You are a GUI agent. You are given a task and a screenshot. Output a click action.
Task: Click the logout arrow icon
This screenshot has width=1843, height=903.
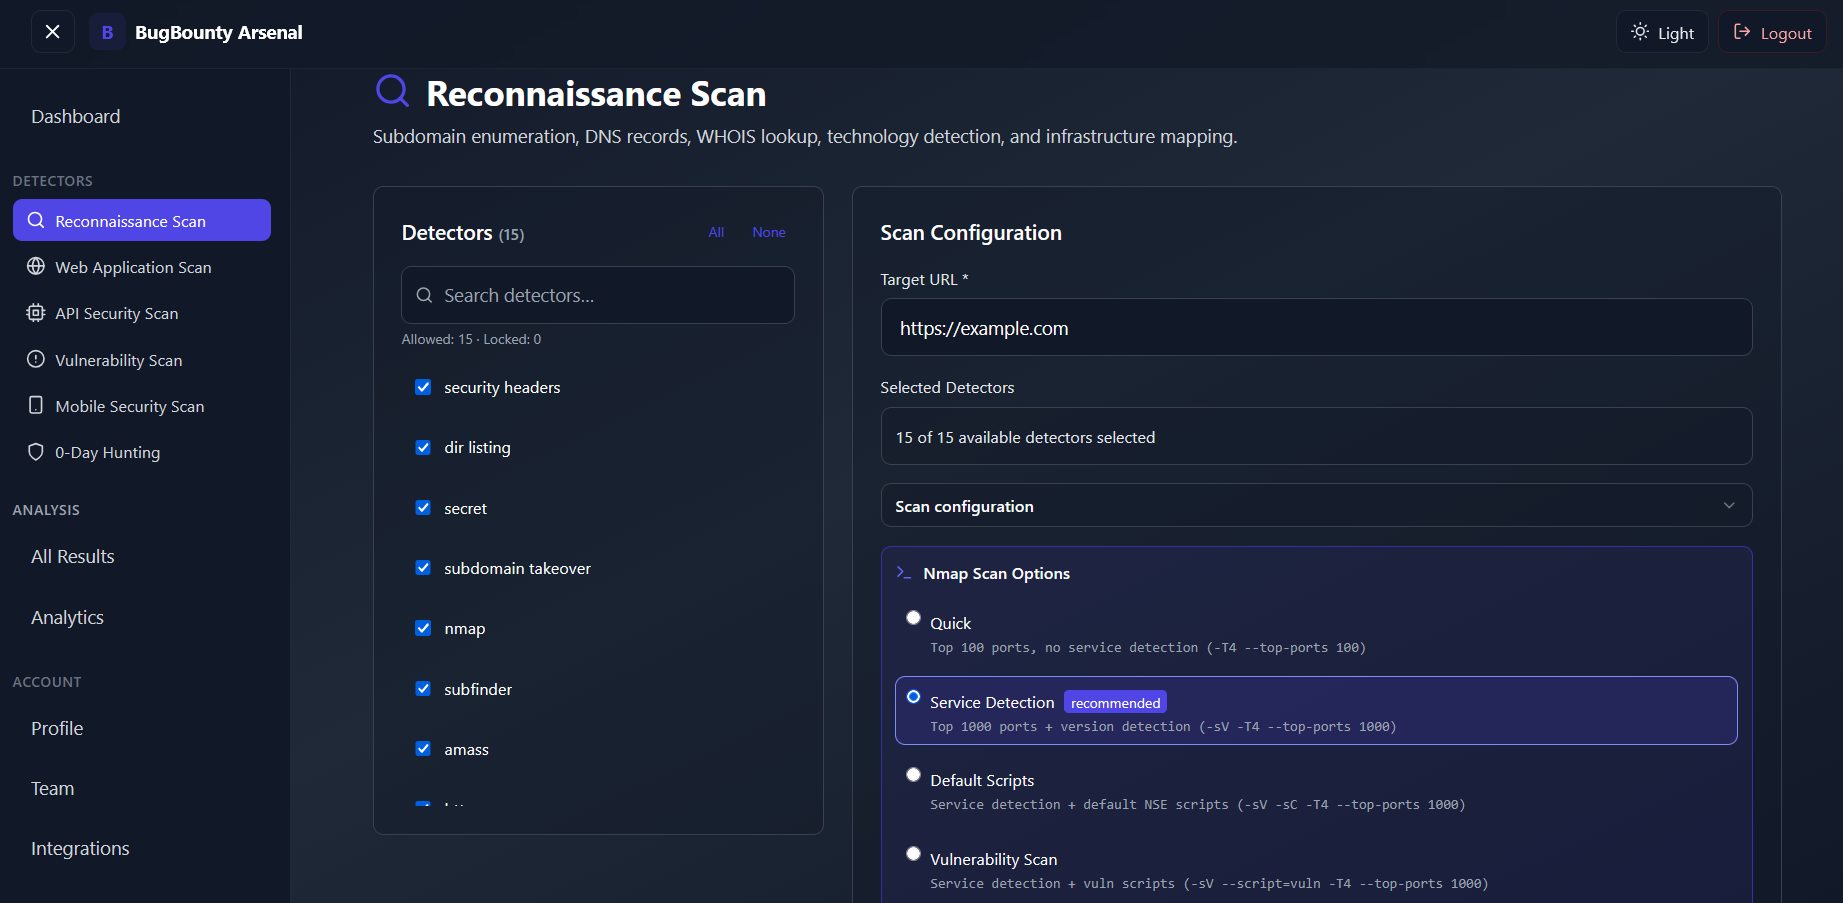1742,32
